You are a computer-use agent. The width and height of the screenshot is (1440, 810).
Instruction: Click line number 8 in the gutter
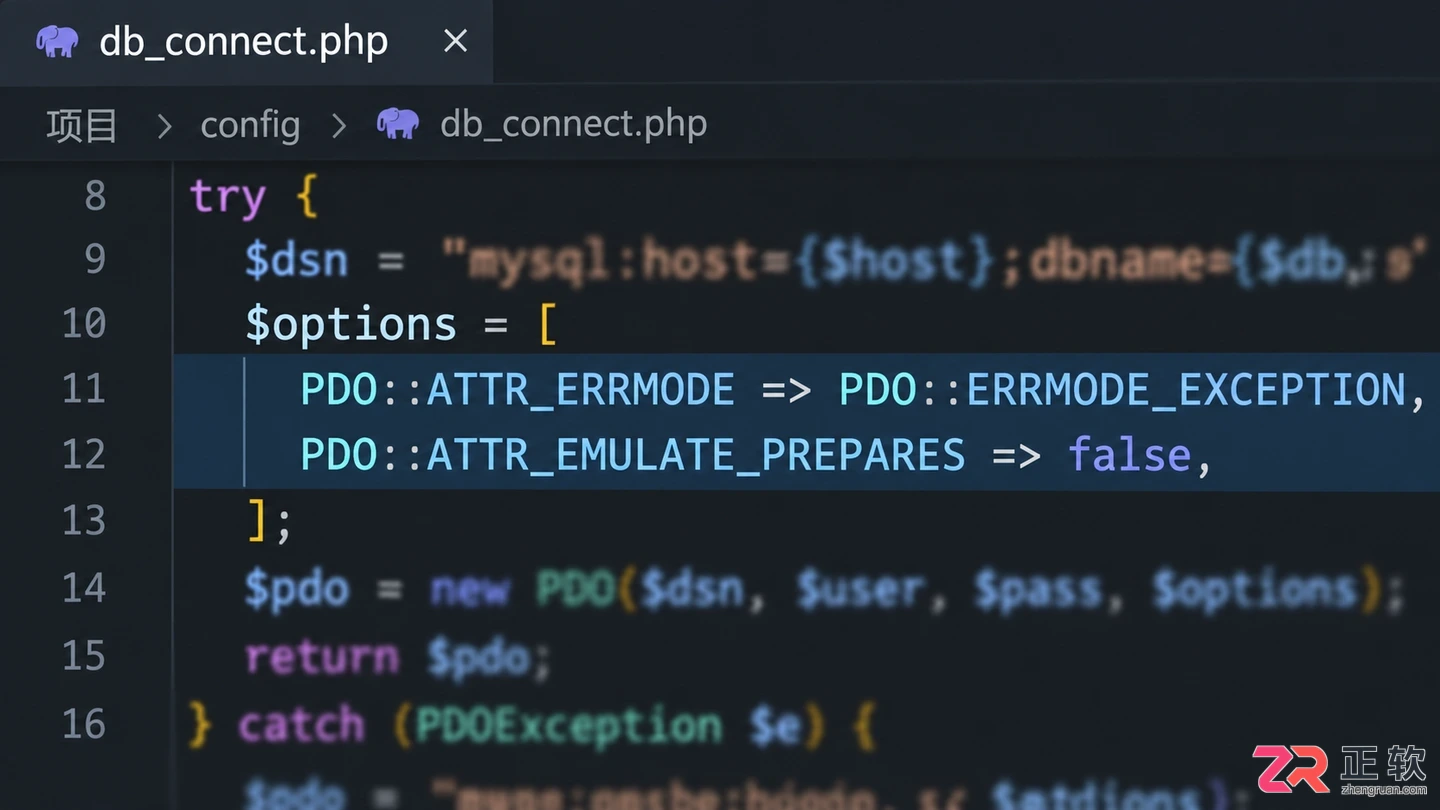[95, 196]
